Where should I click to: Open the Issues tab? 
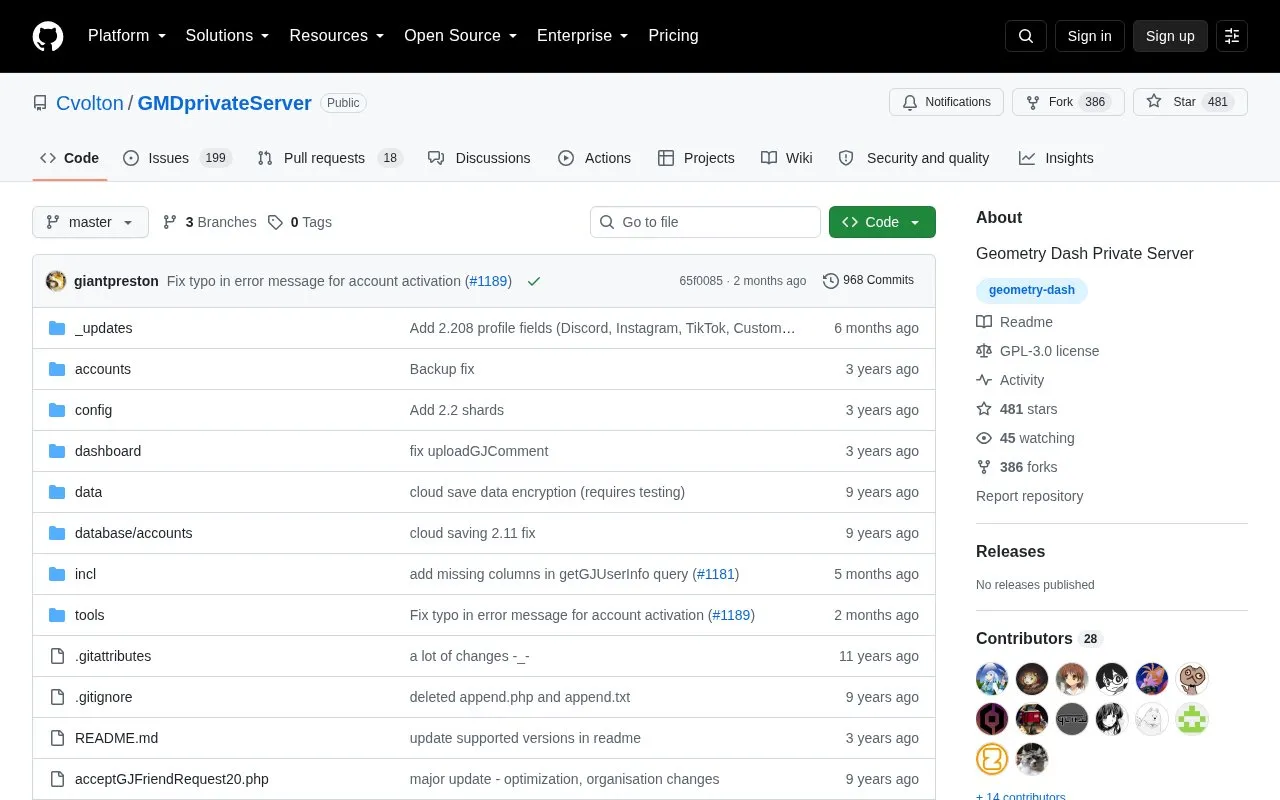coord(177,158)
